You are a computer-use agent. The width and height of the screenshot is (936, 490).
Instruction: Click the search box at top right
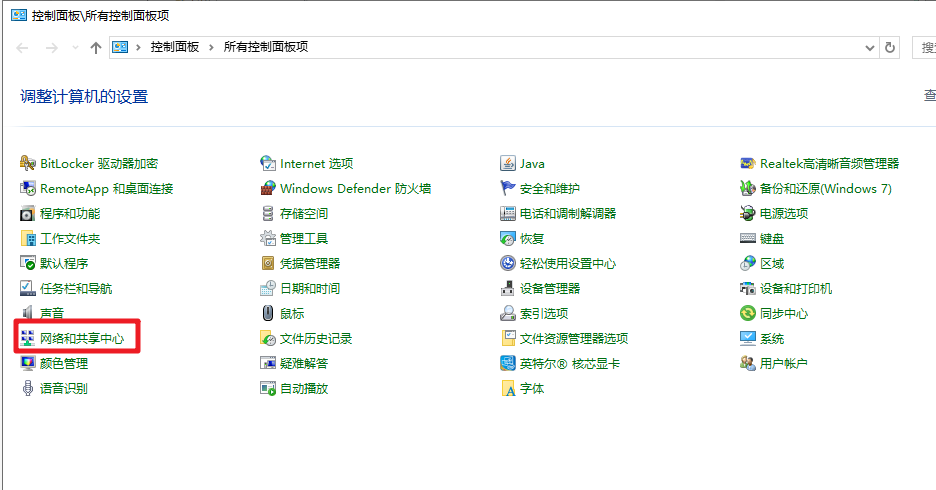tap(924, 48)
